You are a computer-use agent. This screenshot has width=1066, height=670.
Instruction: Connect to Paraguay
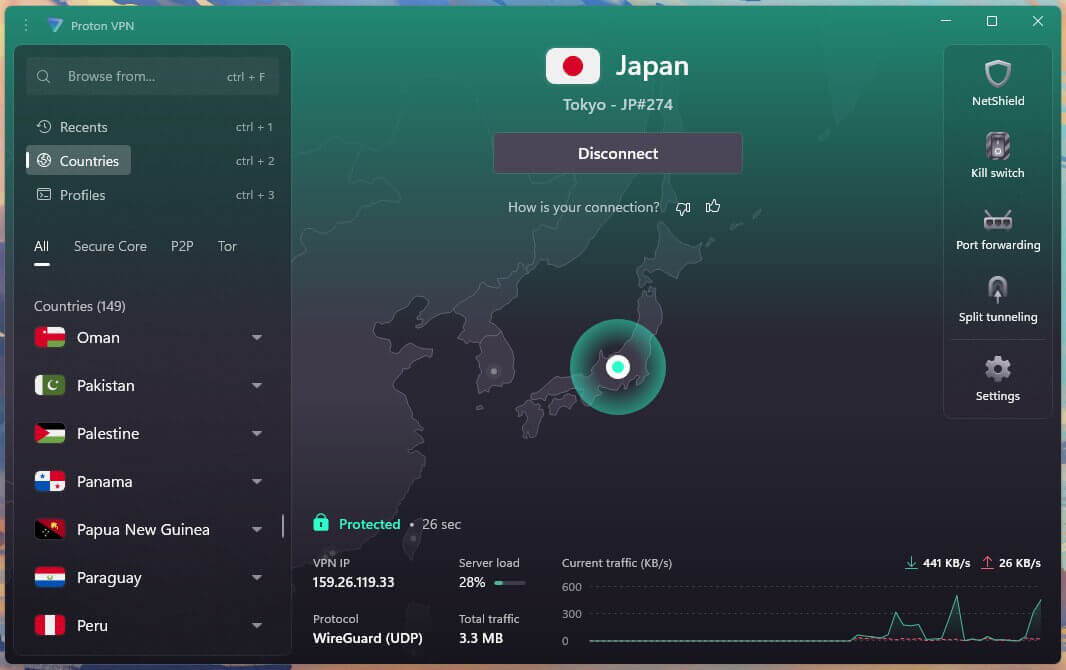[x=109, y=578]
